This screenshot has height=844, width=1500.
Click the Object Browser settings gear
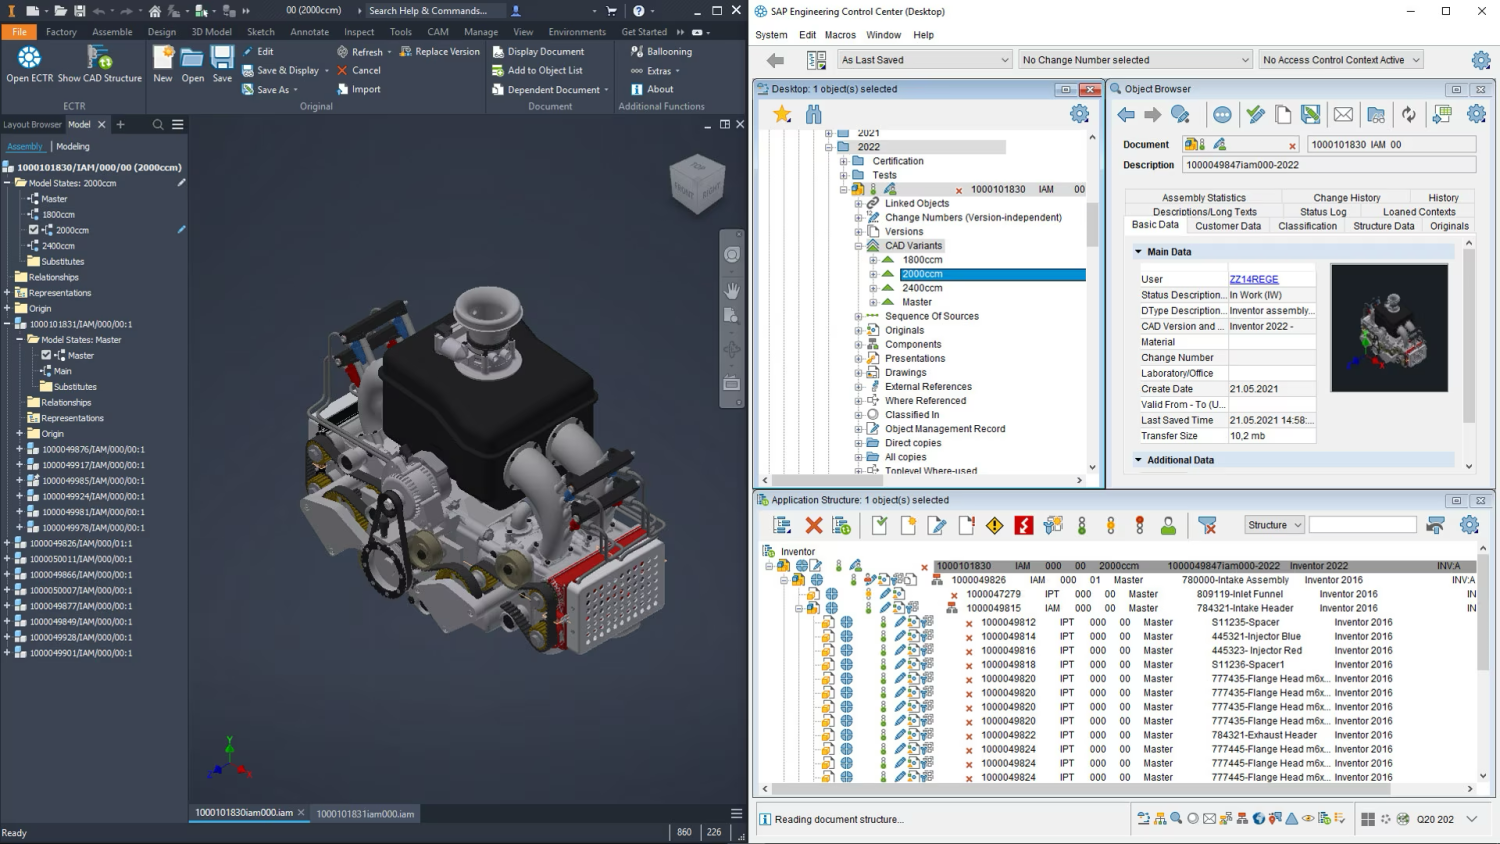click(1476, 115)
